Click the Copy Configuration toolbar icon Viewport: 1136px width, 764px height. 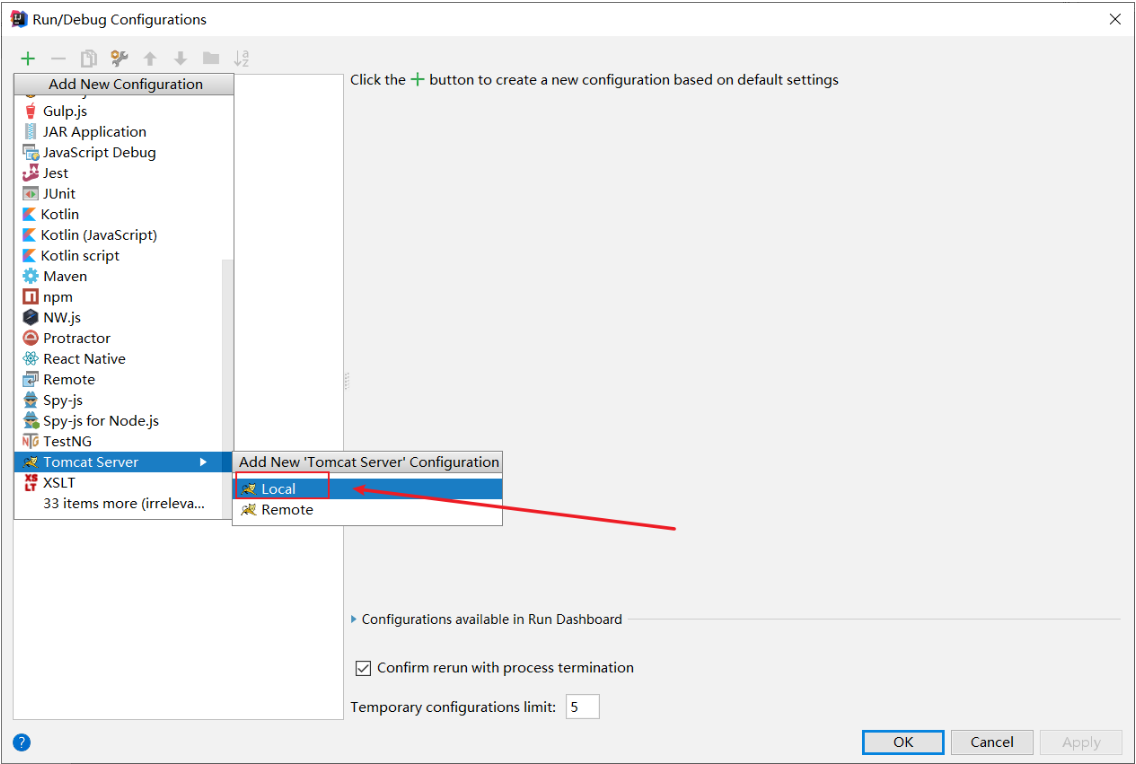[x=89, y=59]
